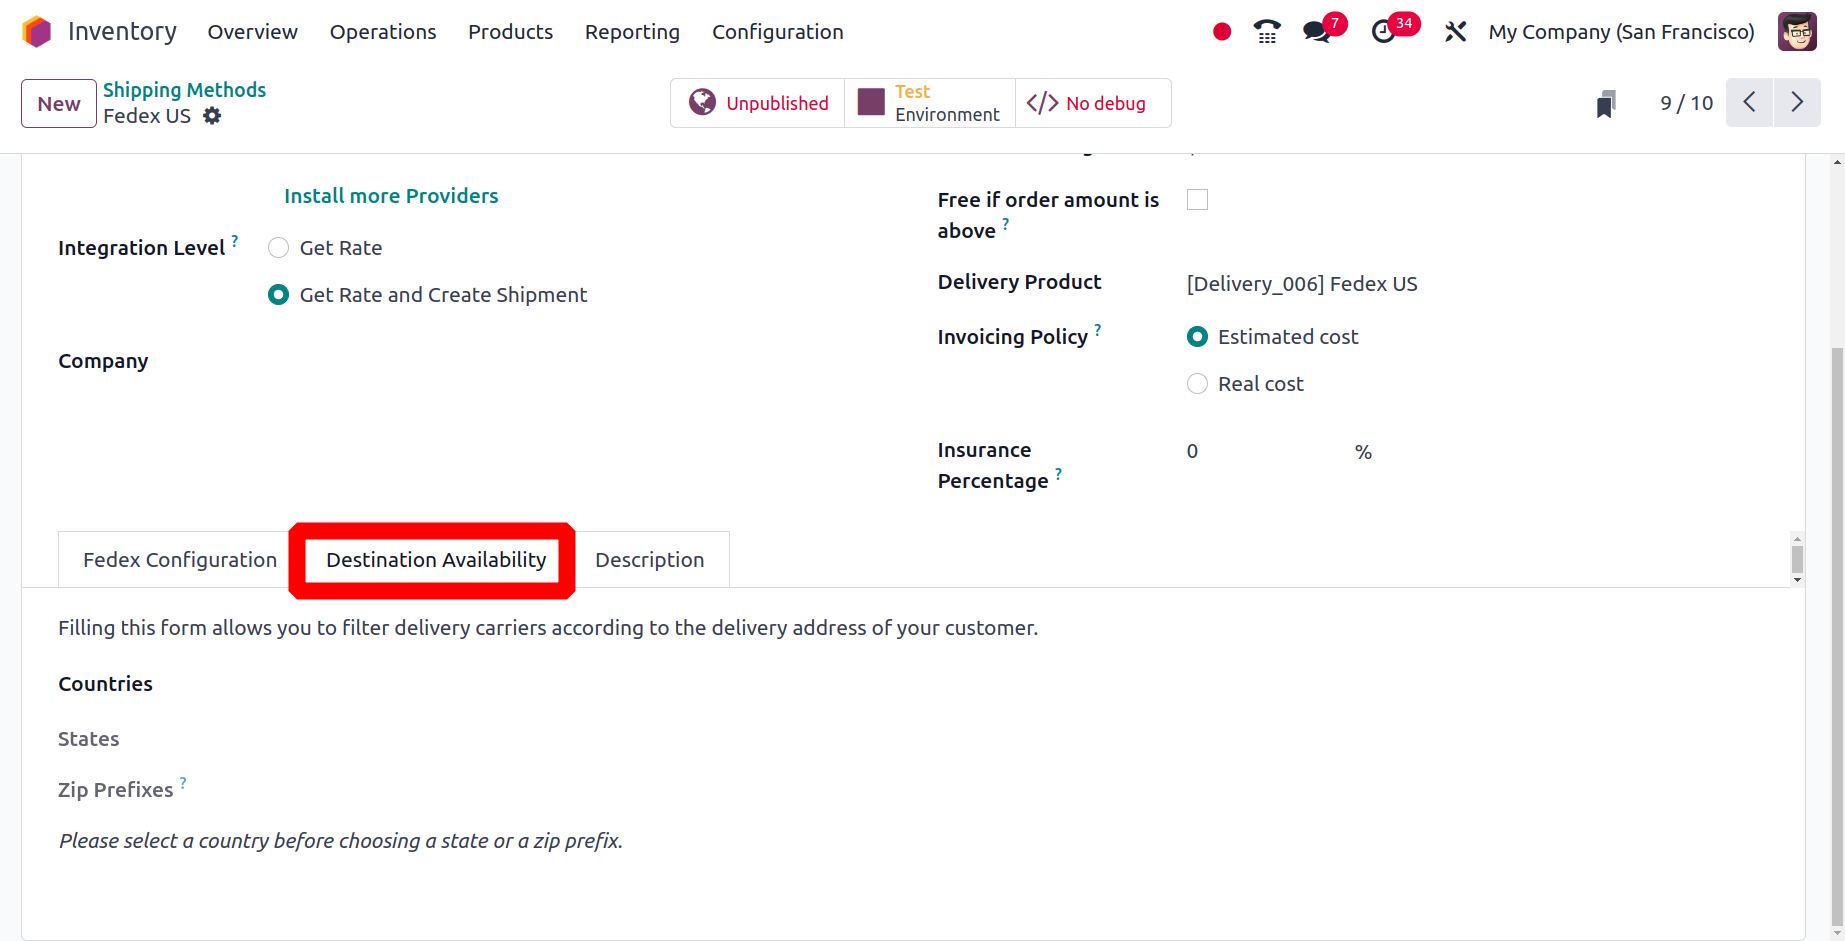Open the VoIP phone icon

pyautogui.click(x=1267, y=32)
